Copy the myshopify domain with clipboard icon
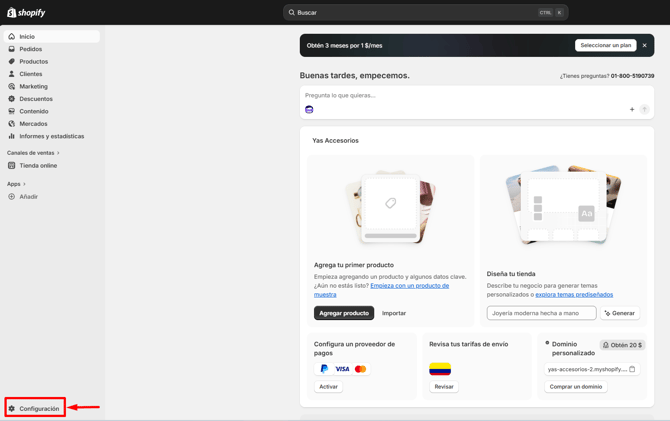This screenshot has width=670, height=421. pos(632,369)
